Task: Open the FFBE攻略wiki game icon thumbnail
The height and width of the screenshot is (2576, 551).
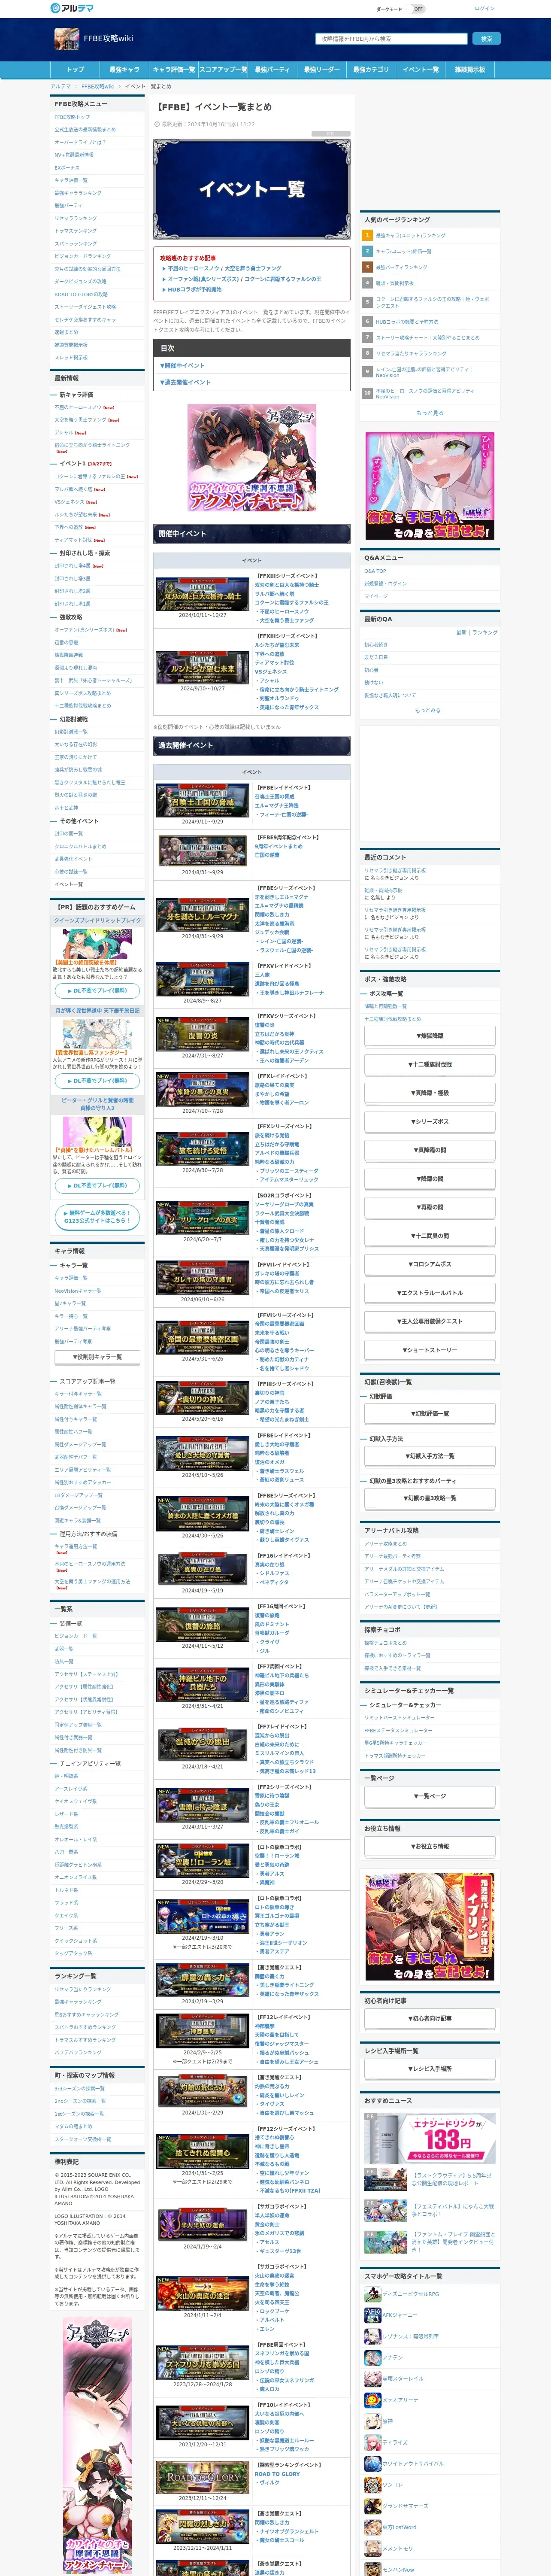Action: [66, 39]
